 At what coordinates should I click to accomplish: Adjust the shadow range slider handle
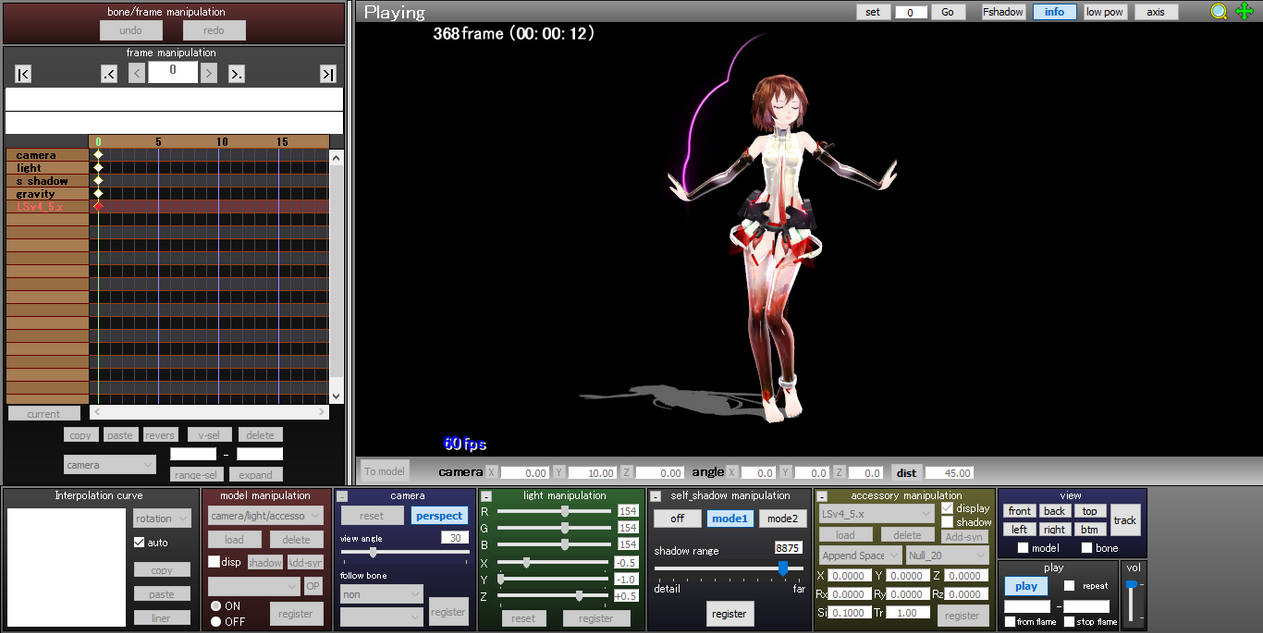coord(783,568)
